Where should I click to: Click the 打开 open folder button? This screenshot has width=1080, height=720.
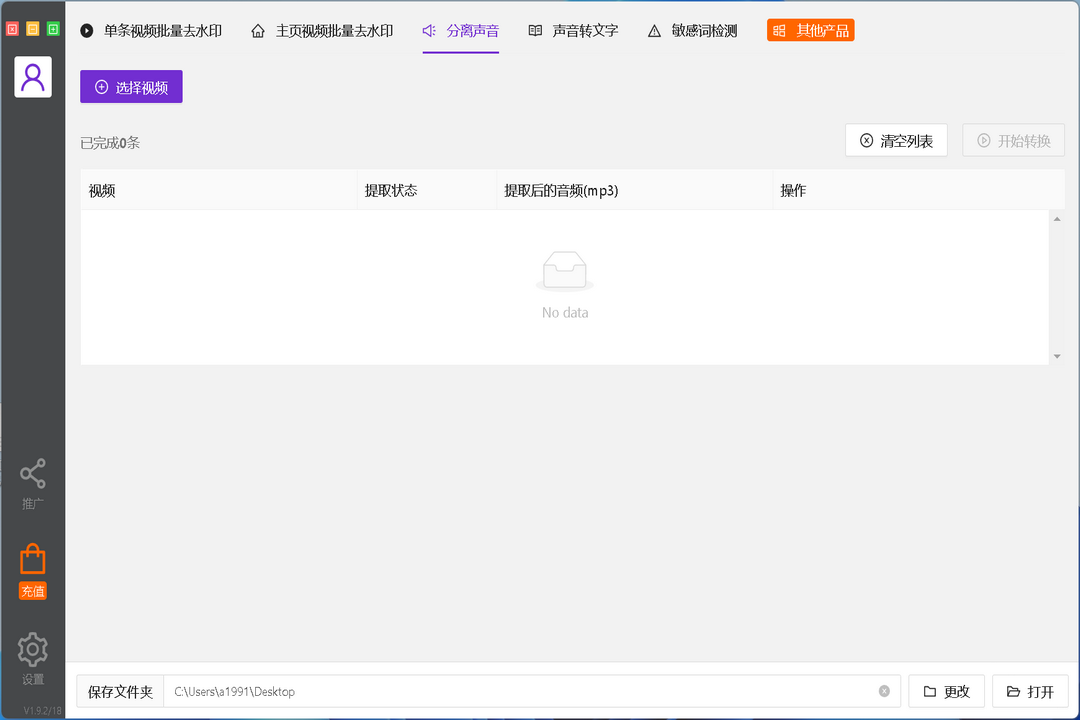point(1030,691)
